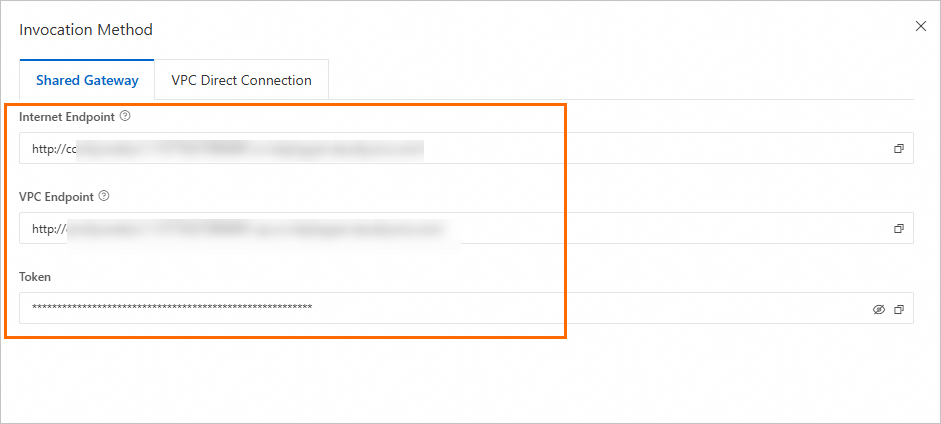941x424 pixels.
Task: Click the Internet Endpoint label text
Action: [x=66, y=116]
